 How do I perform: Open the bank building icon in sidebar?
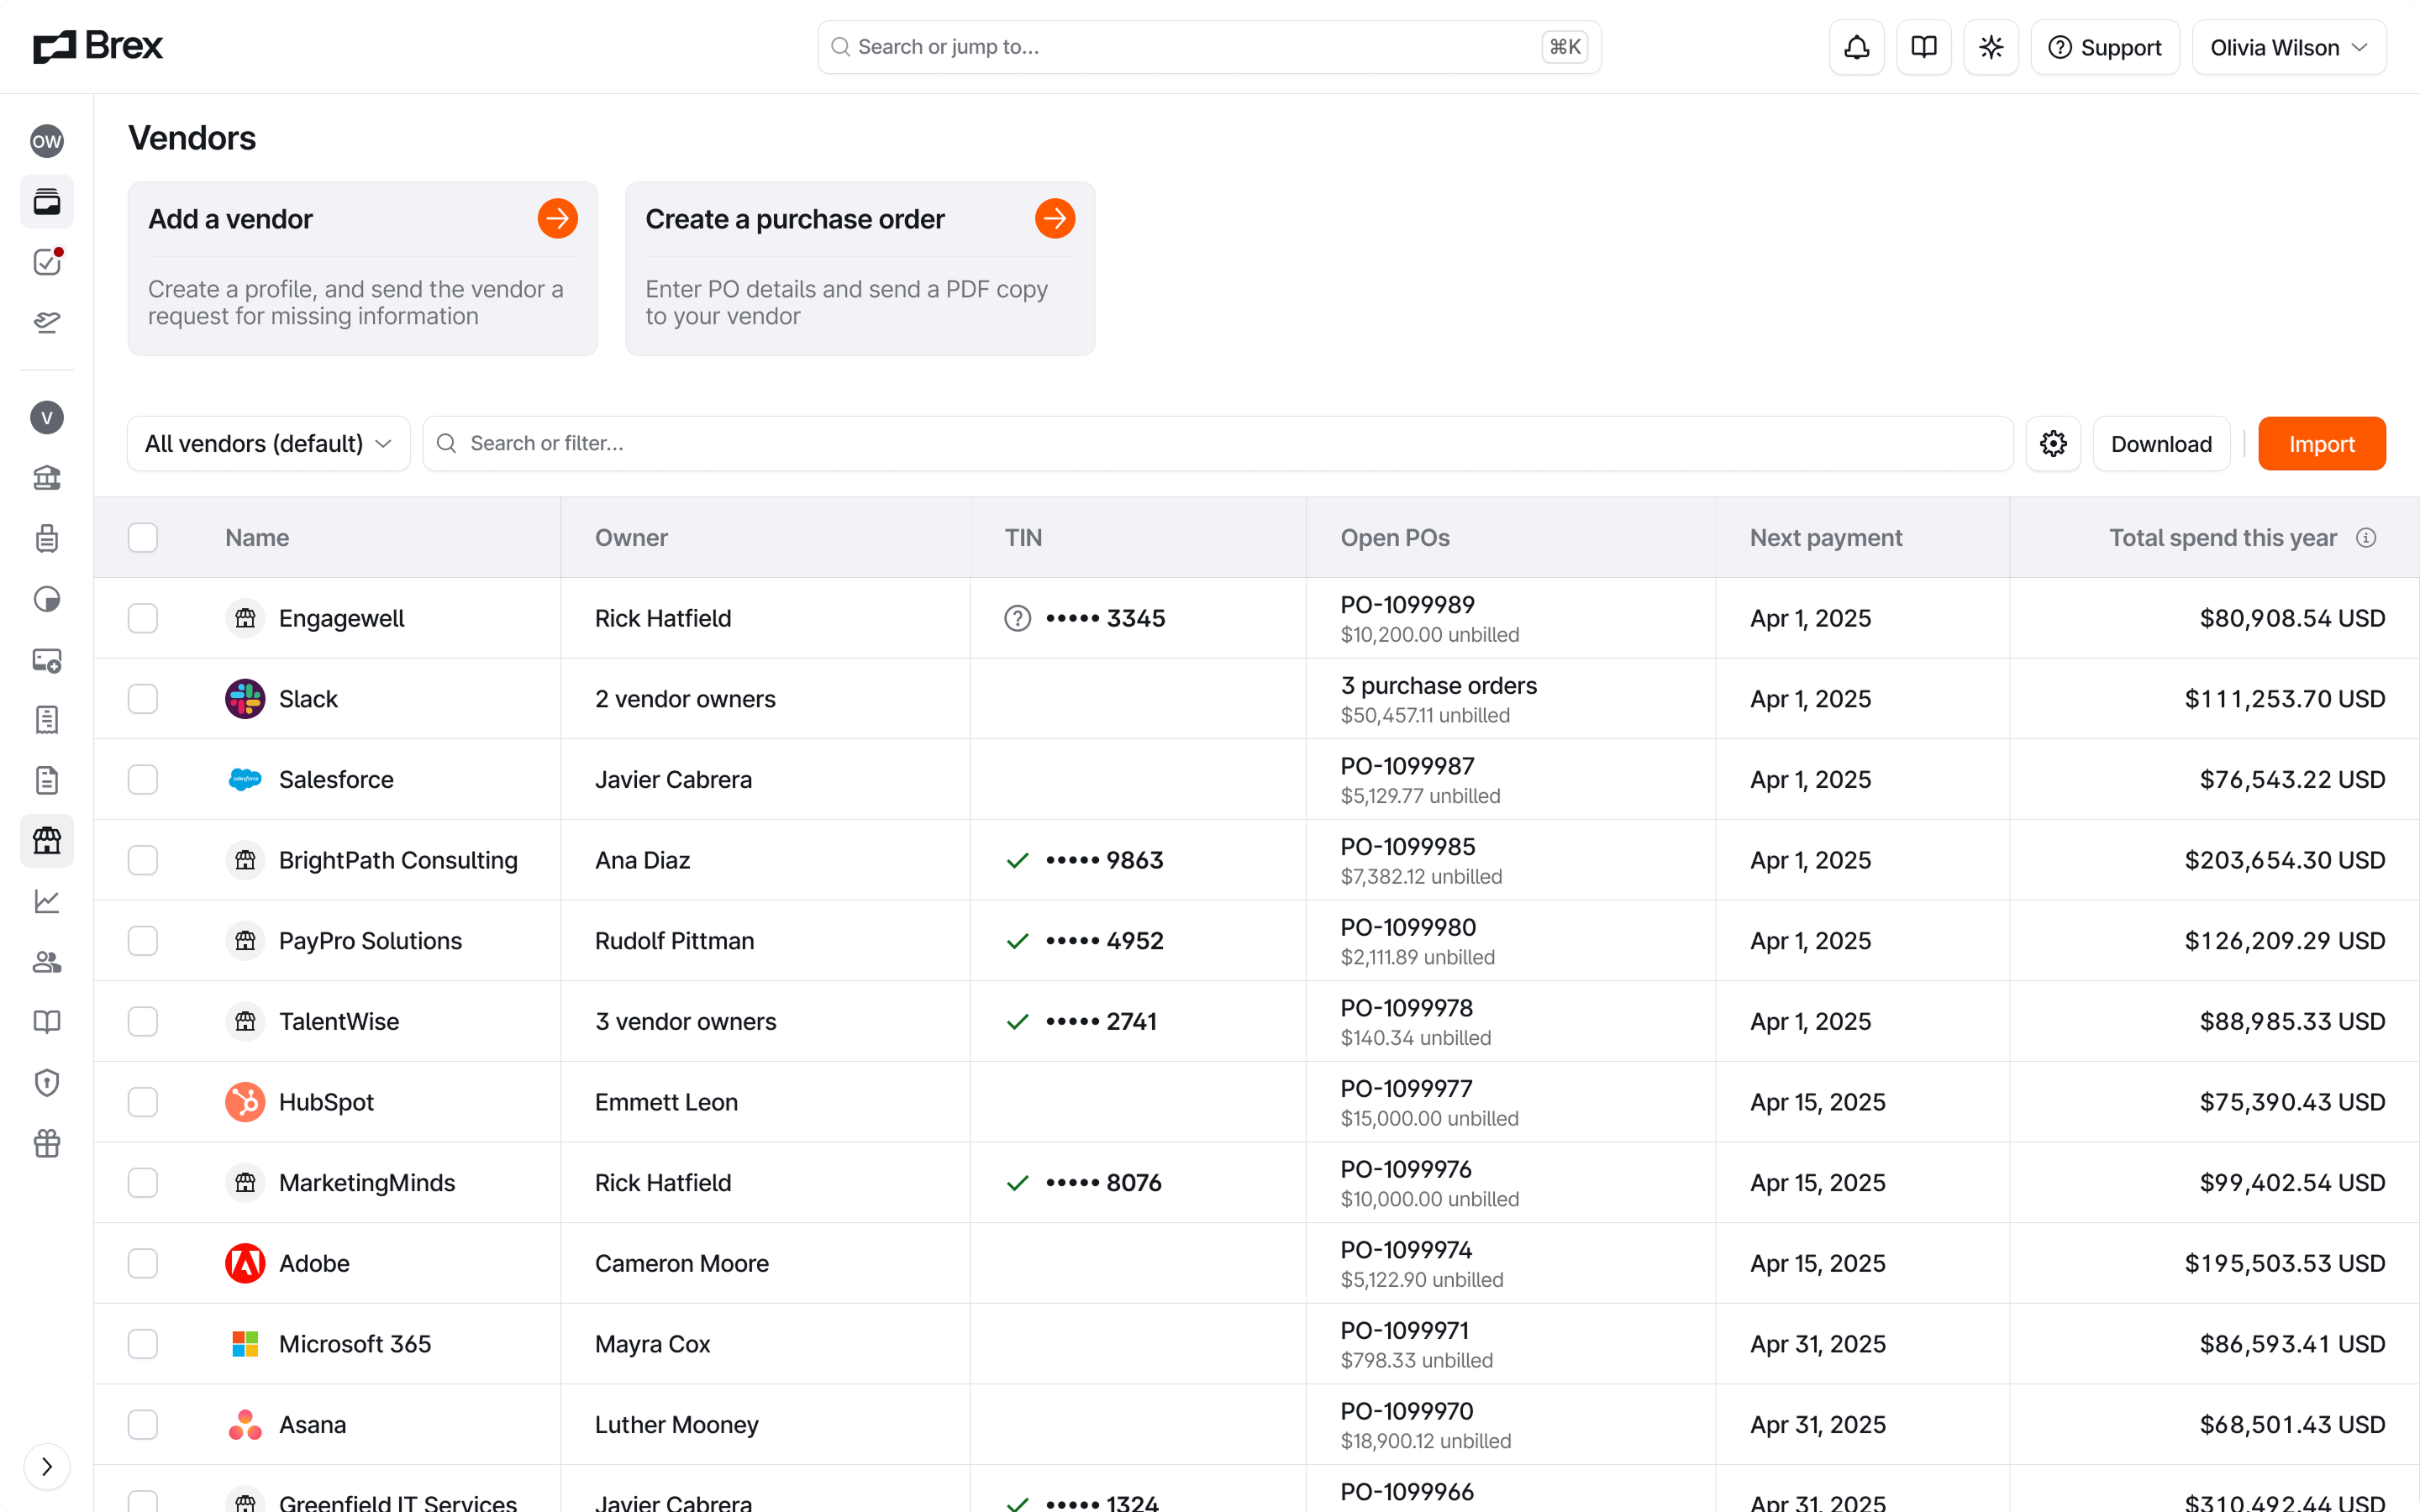pyautogui.click(x=47, y=478)
